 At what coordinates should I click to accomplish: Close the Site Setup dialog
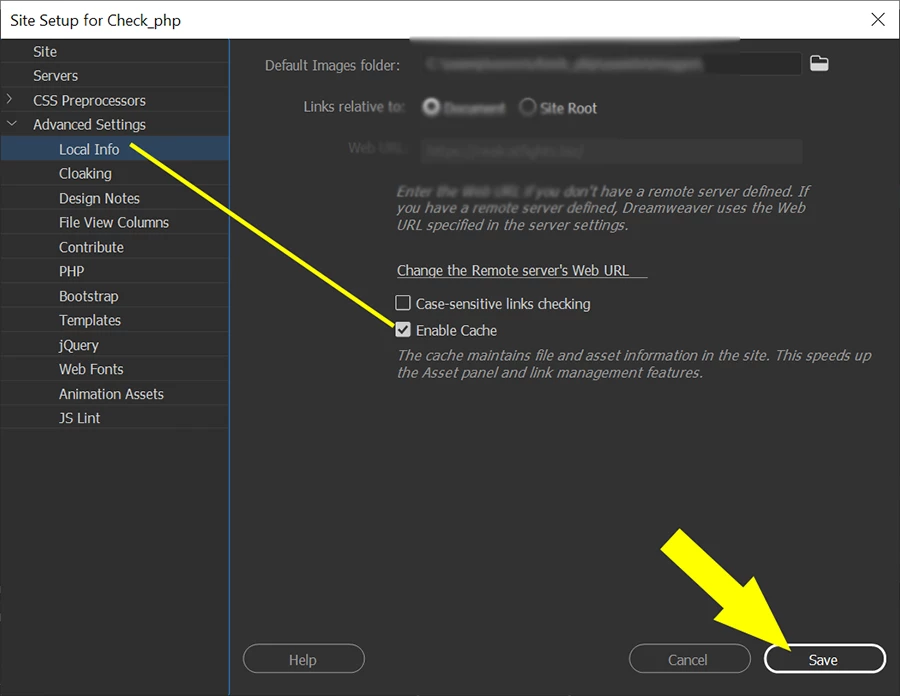tap(878, 20)
